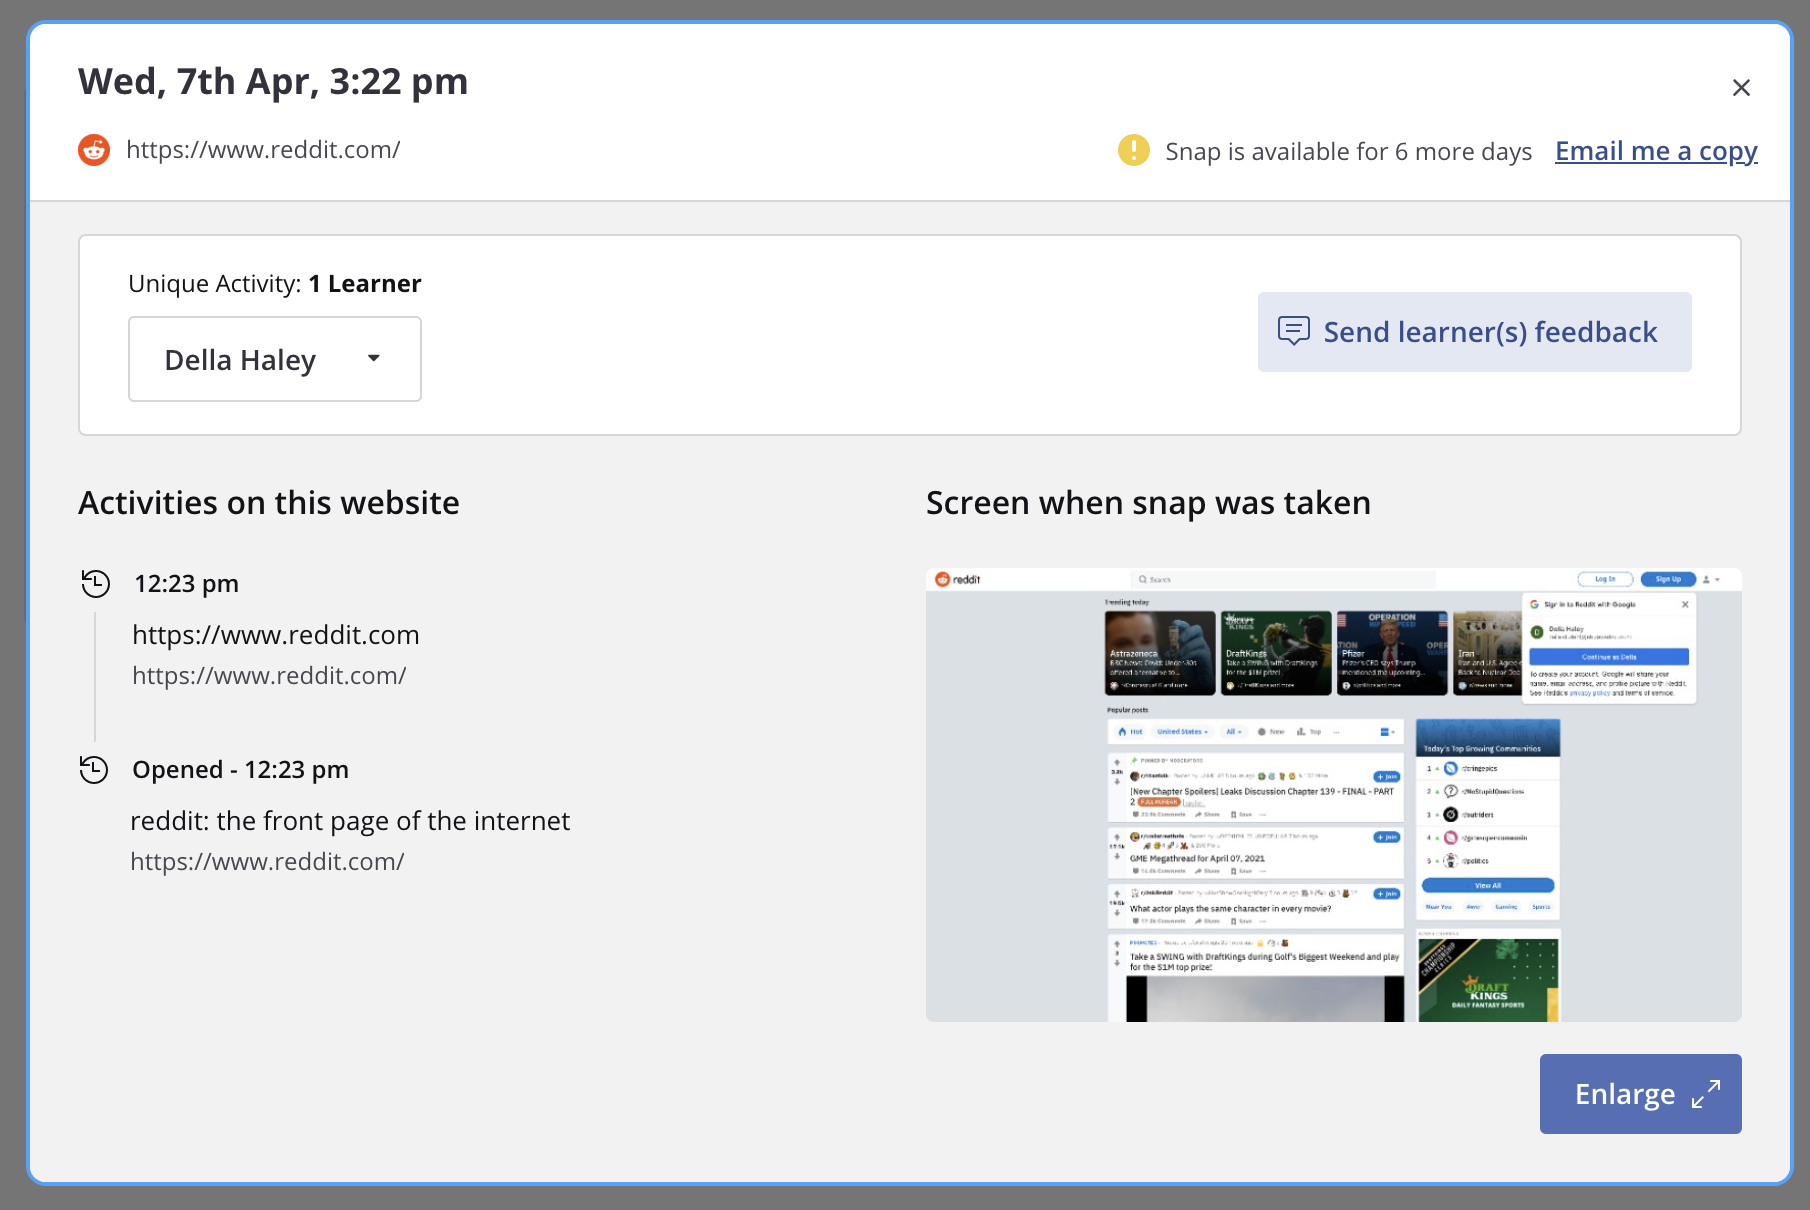
Task: Open the Della Haley learner dropdown
Action: tap(274, 359)
